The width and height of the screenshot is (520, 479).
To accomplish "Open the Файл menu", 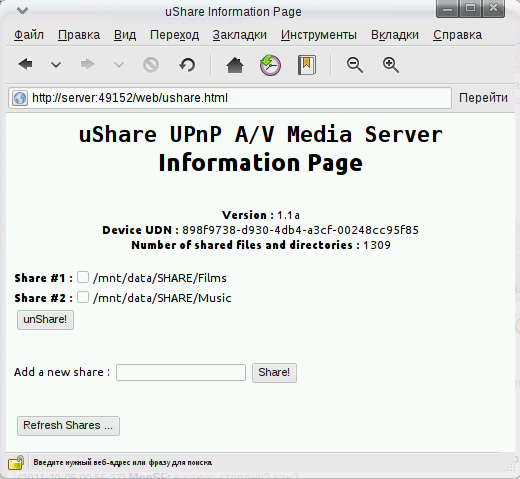I will tap(29, 35).
